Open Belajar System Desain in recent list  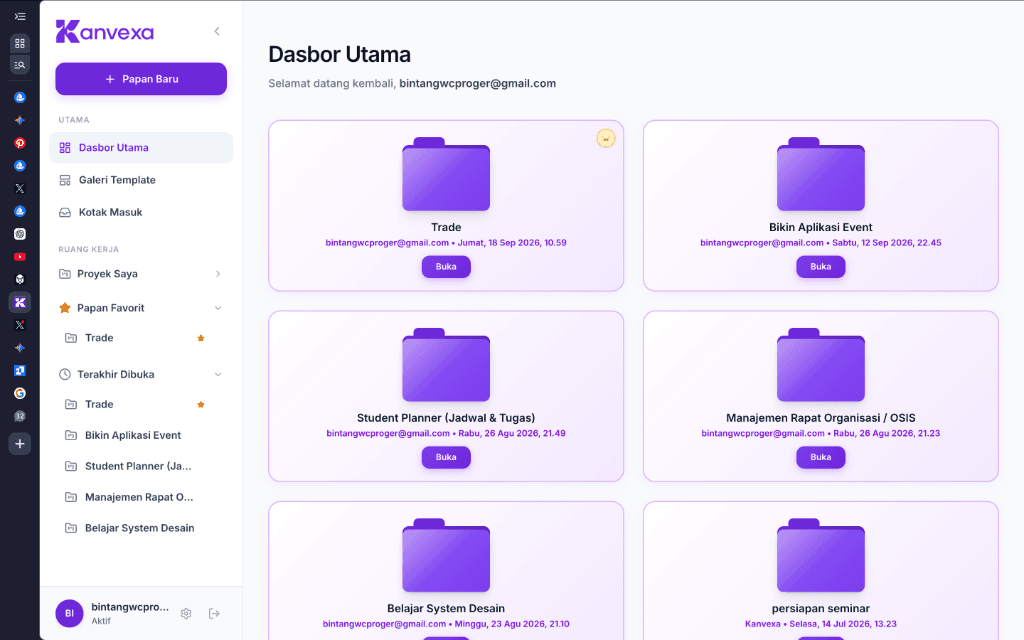(x=140, y=528)
